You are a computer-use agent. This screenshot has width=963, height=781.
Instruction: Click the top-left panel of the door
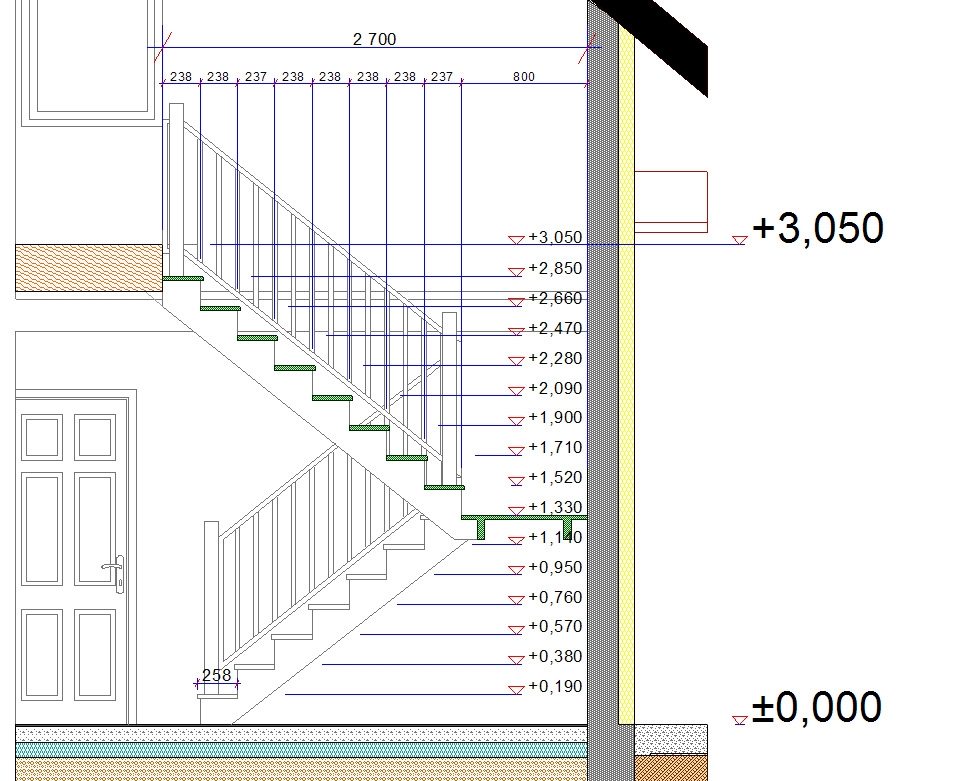point(42,438)
